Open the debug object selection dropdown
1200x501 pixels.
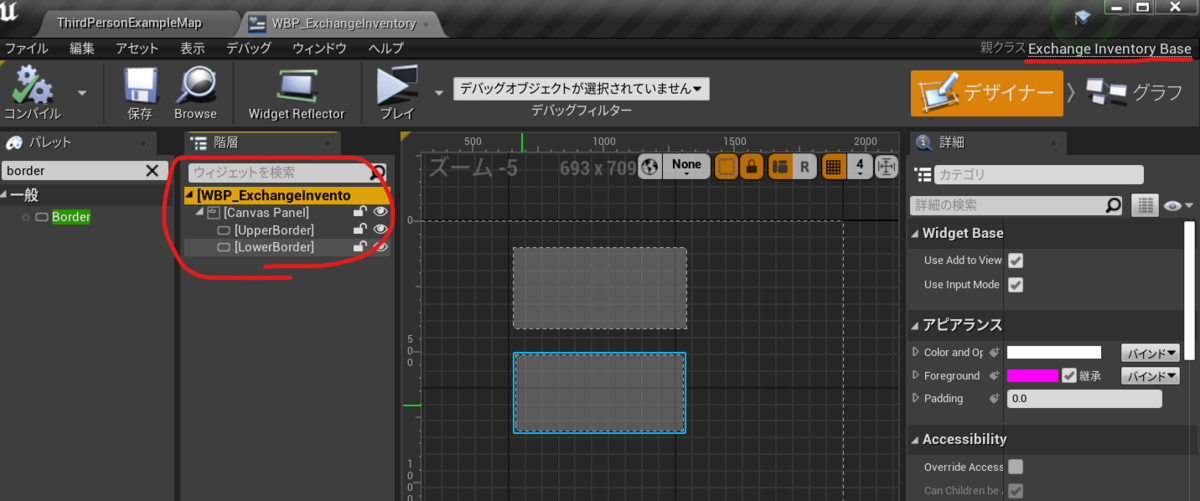coord(581,88)
